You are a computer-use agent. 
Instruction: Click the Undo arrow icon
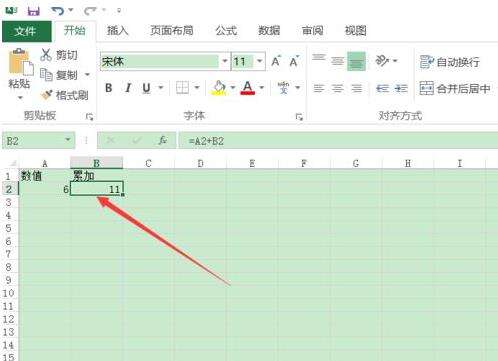click(x=58, y=11)
